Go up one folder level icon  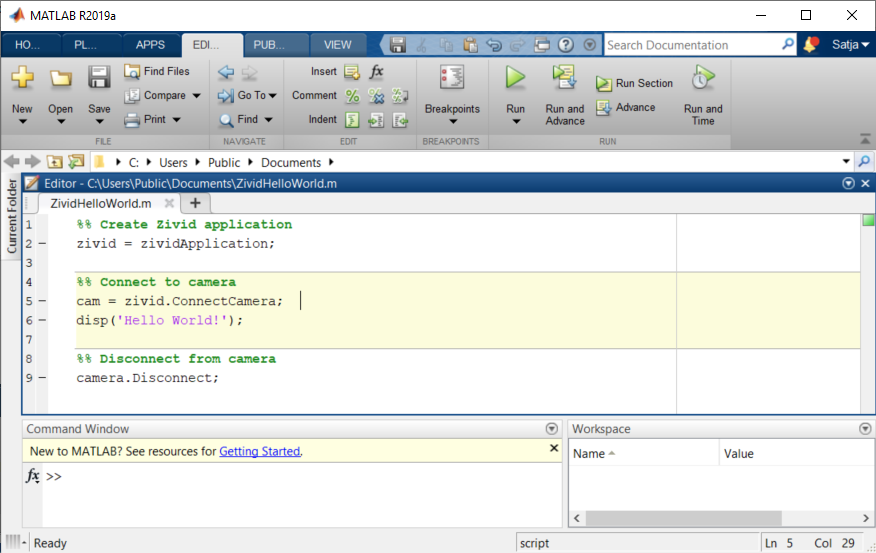tap(54, 162)
